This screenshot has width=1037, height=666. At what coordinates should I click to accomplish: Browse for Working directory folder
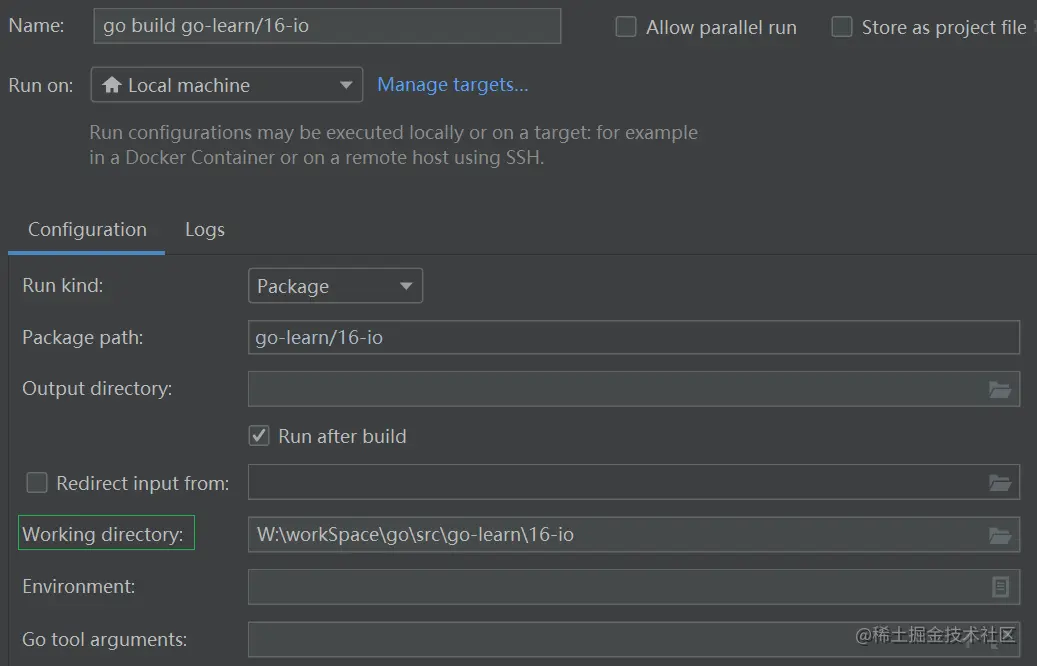[999, 535]
